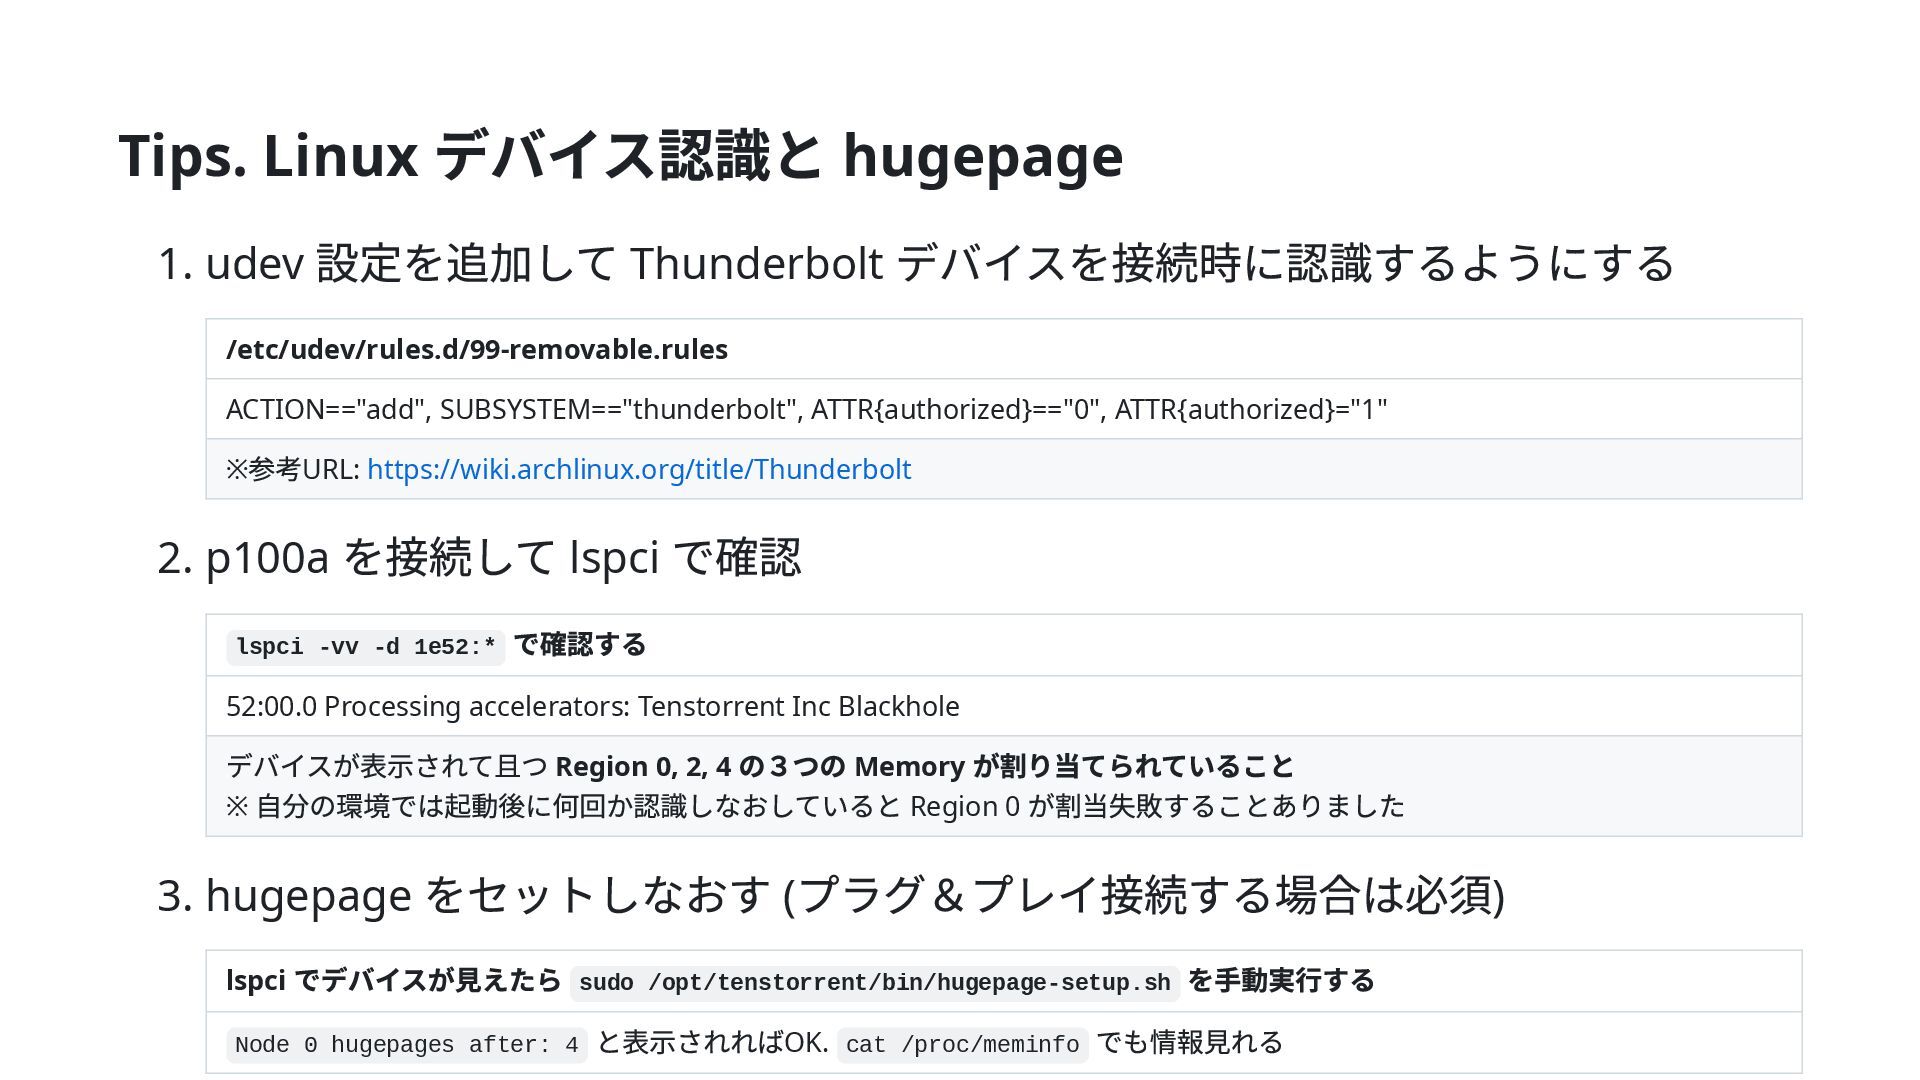Click the 'lspci -vv -d 1e52:*' code snippet

coord(366,647)
